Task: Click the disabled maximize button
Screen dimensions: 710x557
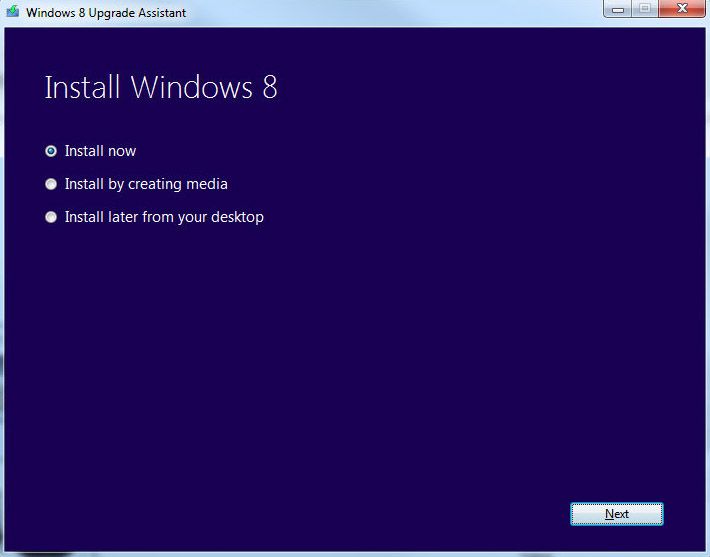Action: (645, 9)
